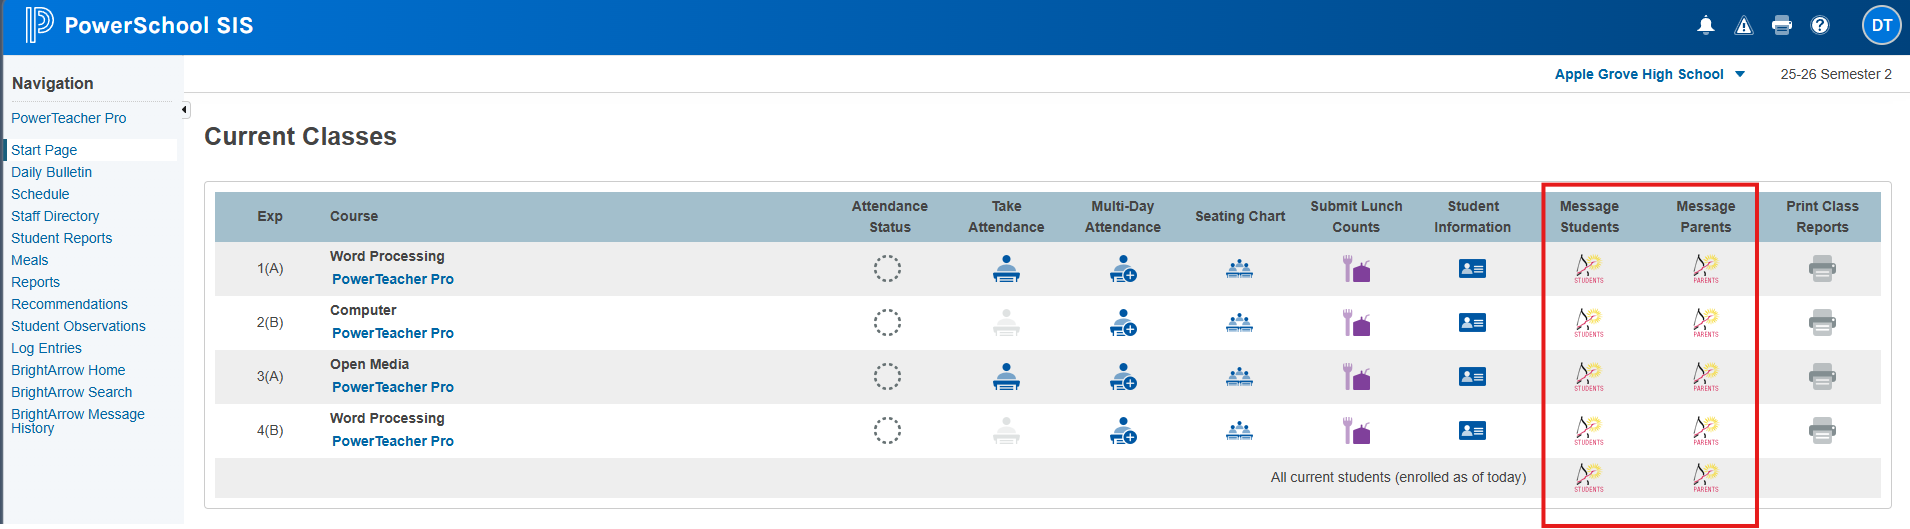This screenshot has height=529, width=1910.
Task: Open the notifications bell icon
Action: [x=1706, y=26]
